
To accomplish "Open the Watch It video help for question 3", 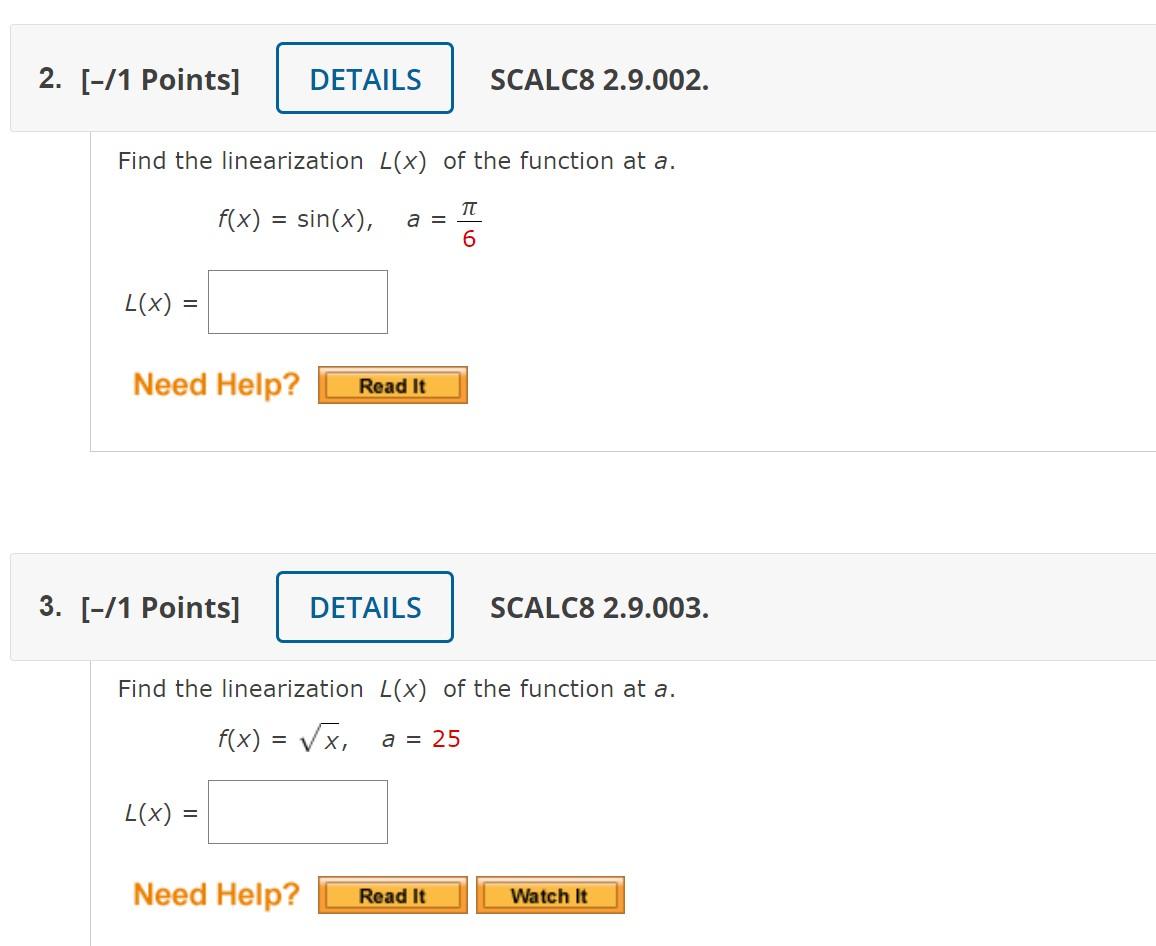I will [550, 895].
